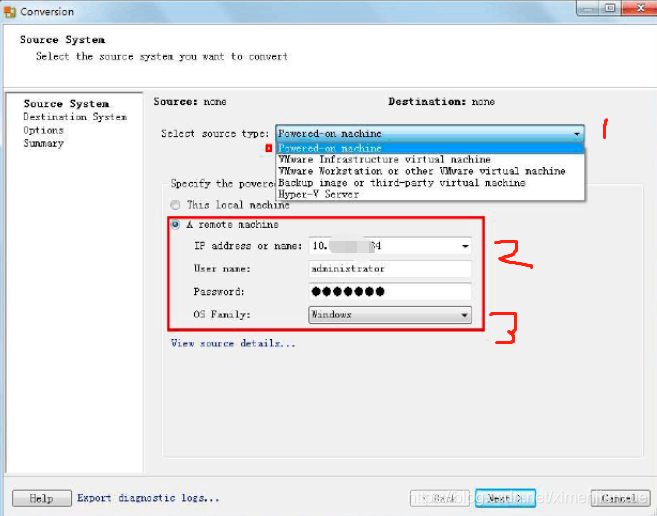This screenshot has width=657, height=516.
Task: Open the Select source type dropdown
Action: [429, 134]
